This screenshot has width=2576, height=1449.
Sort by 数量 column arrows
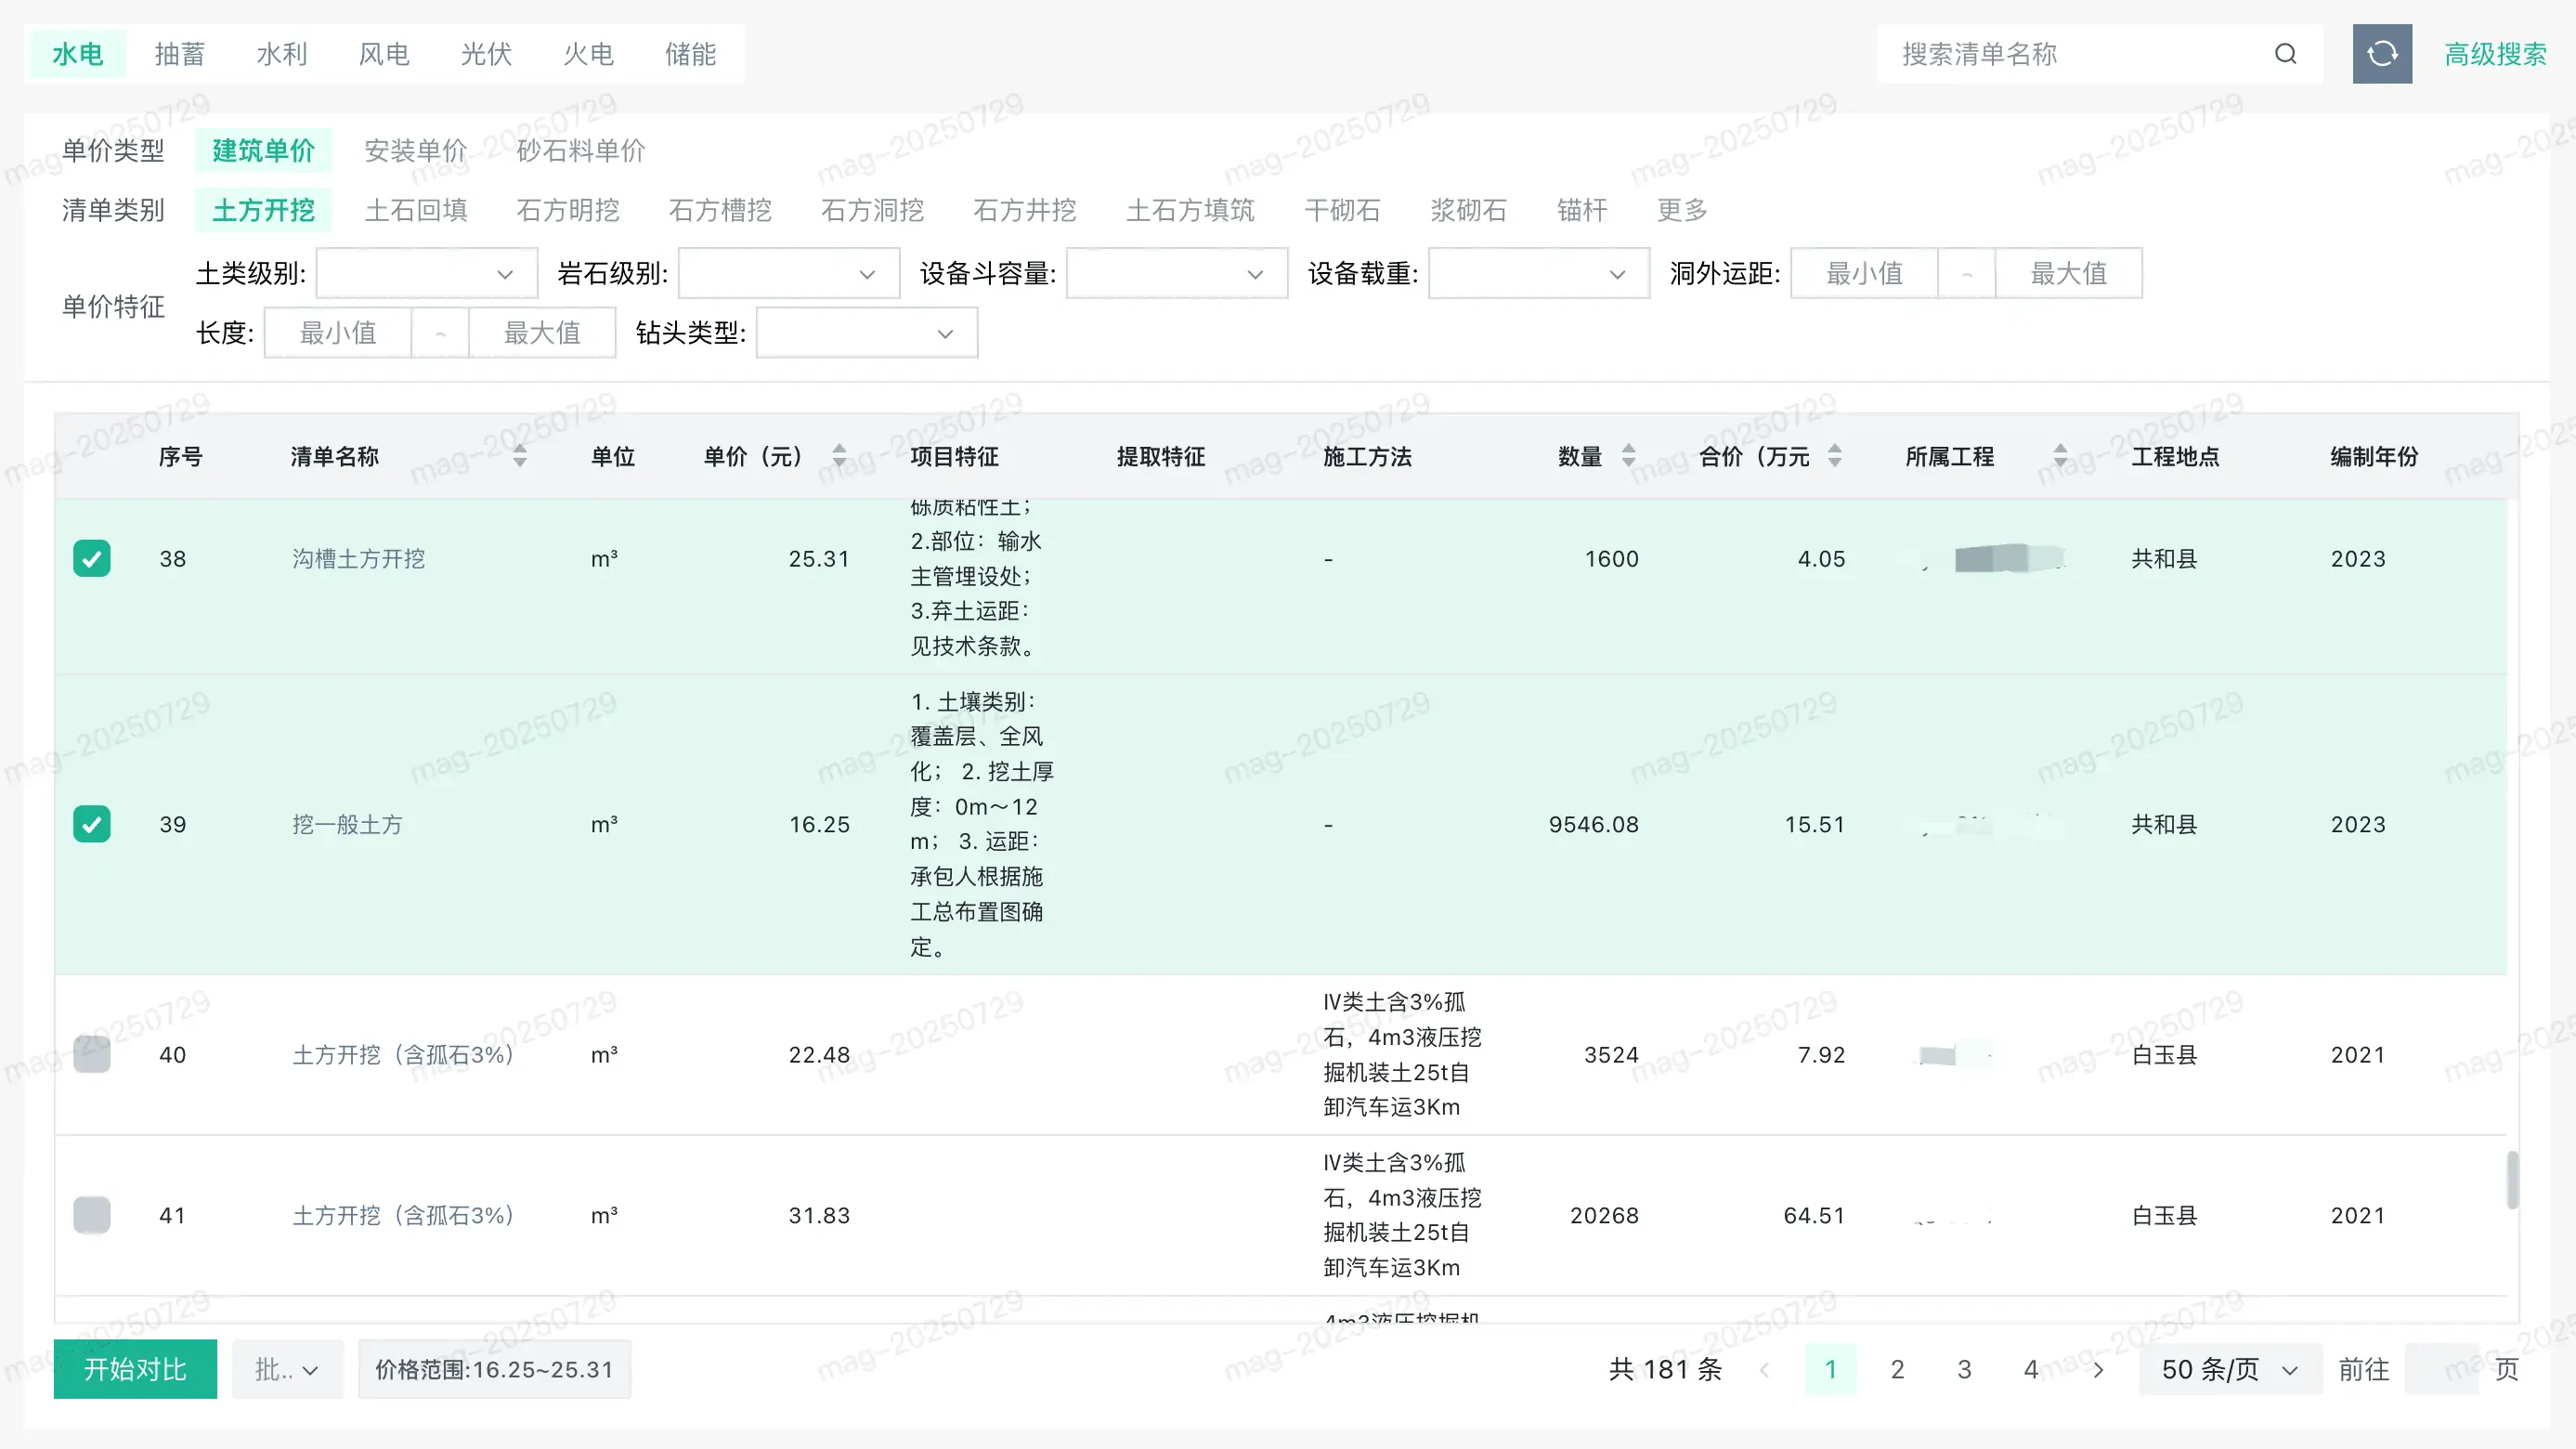pyautogui.click(x=1628, y=456)
